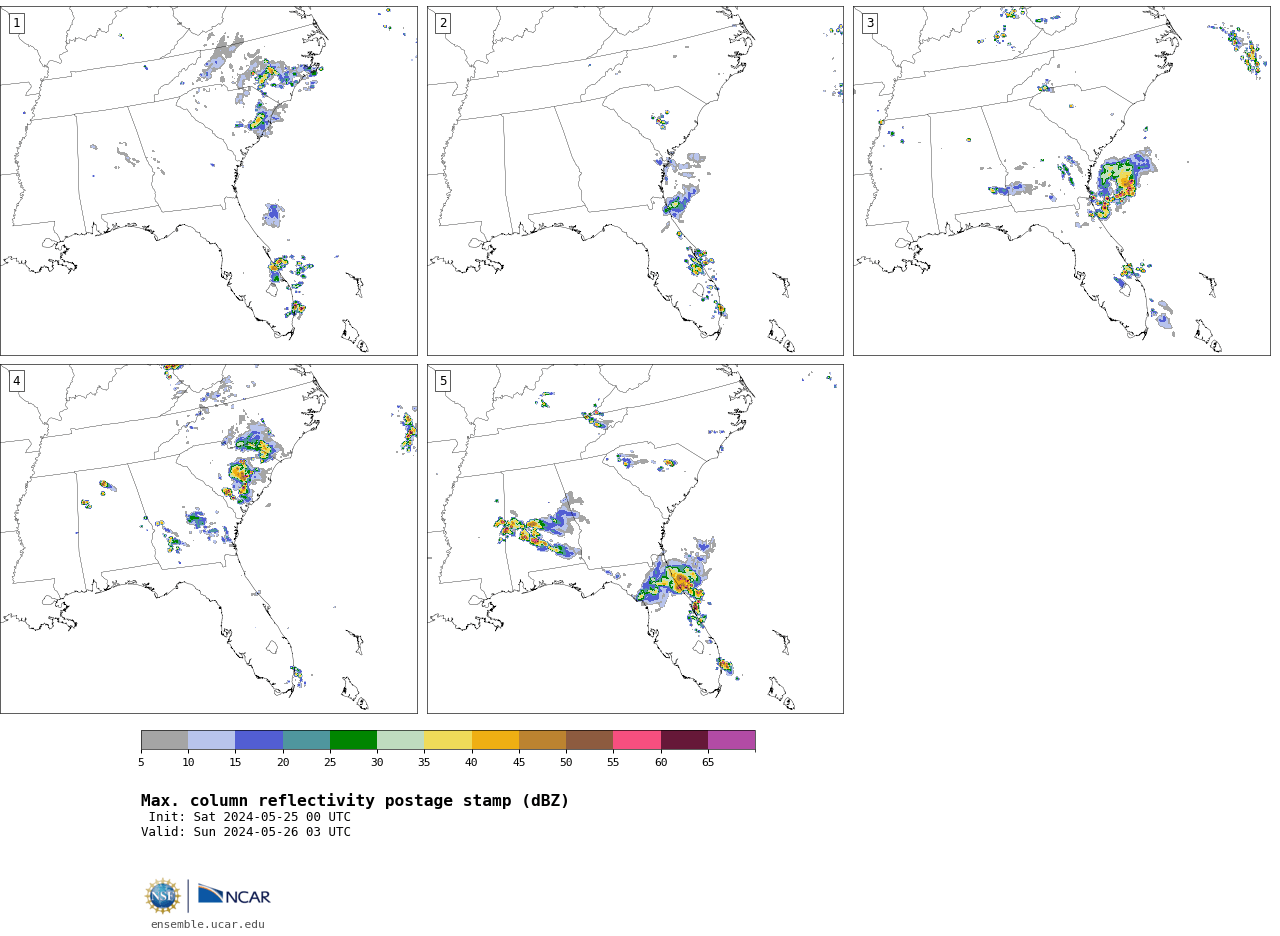Viewport: 1280px width, 936px height.
Task: Click the colorbar tick label 5
Action: coord(141,762)
